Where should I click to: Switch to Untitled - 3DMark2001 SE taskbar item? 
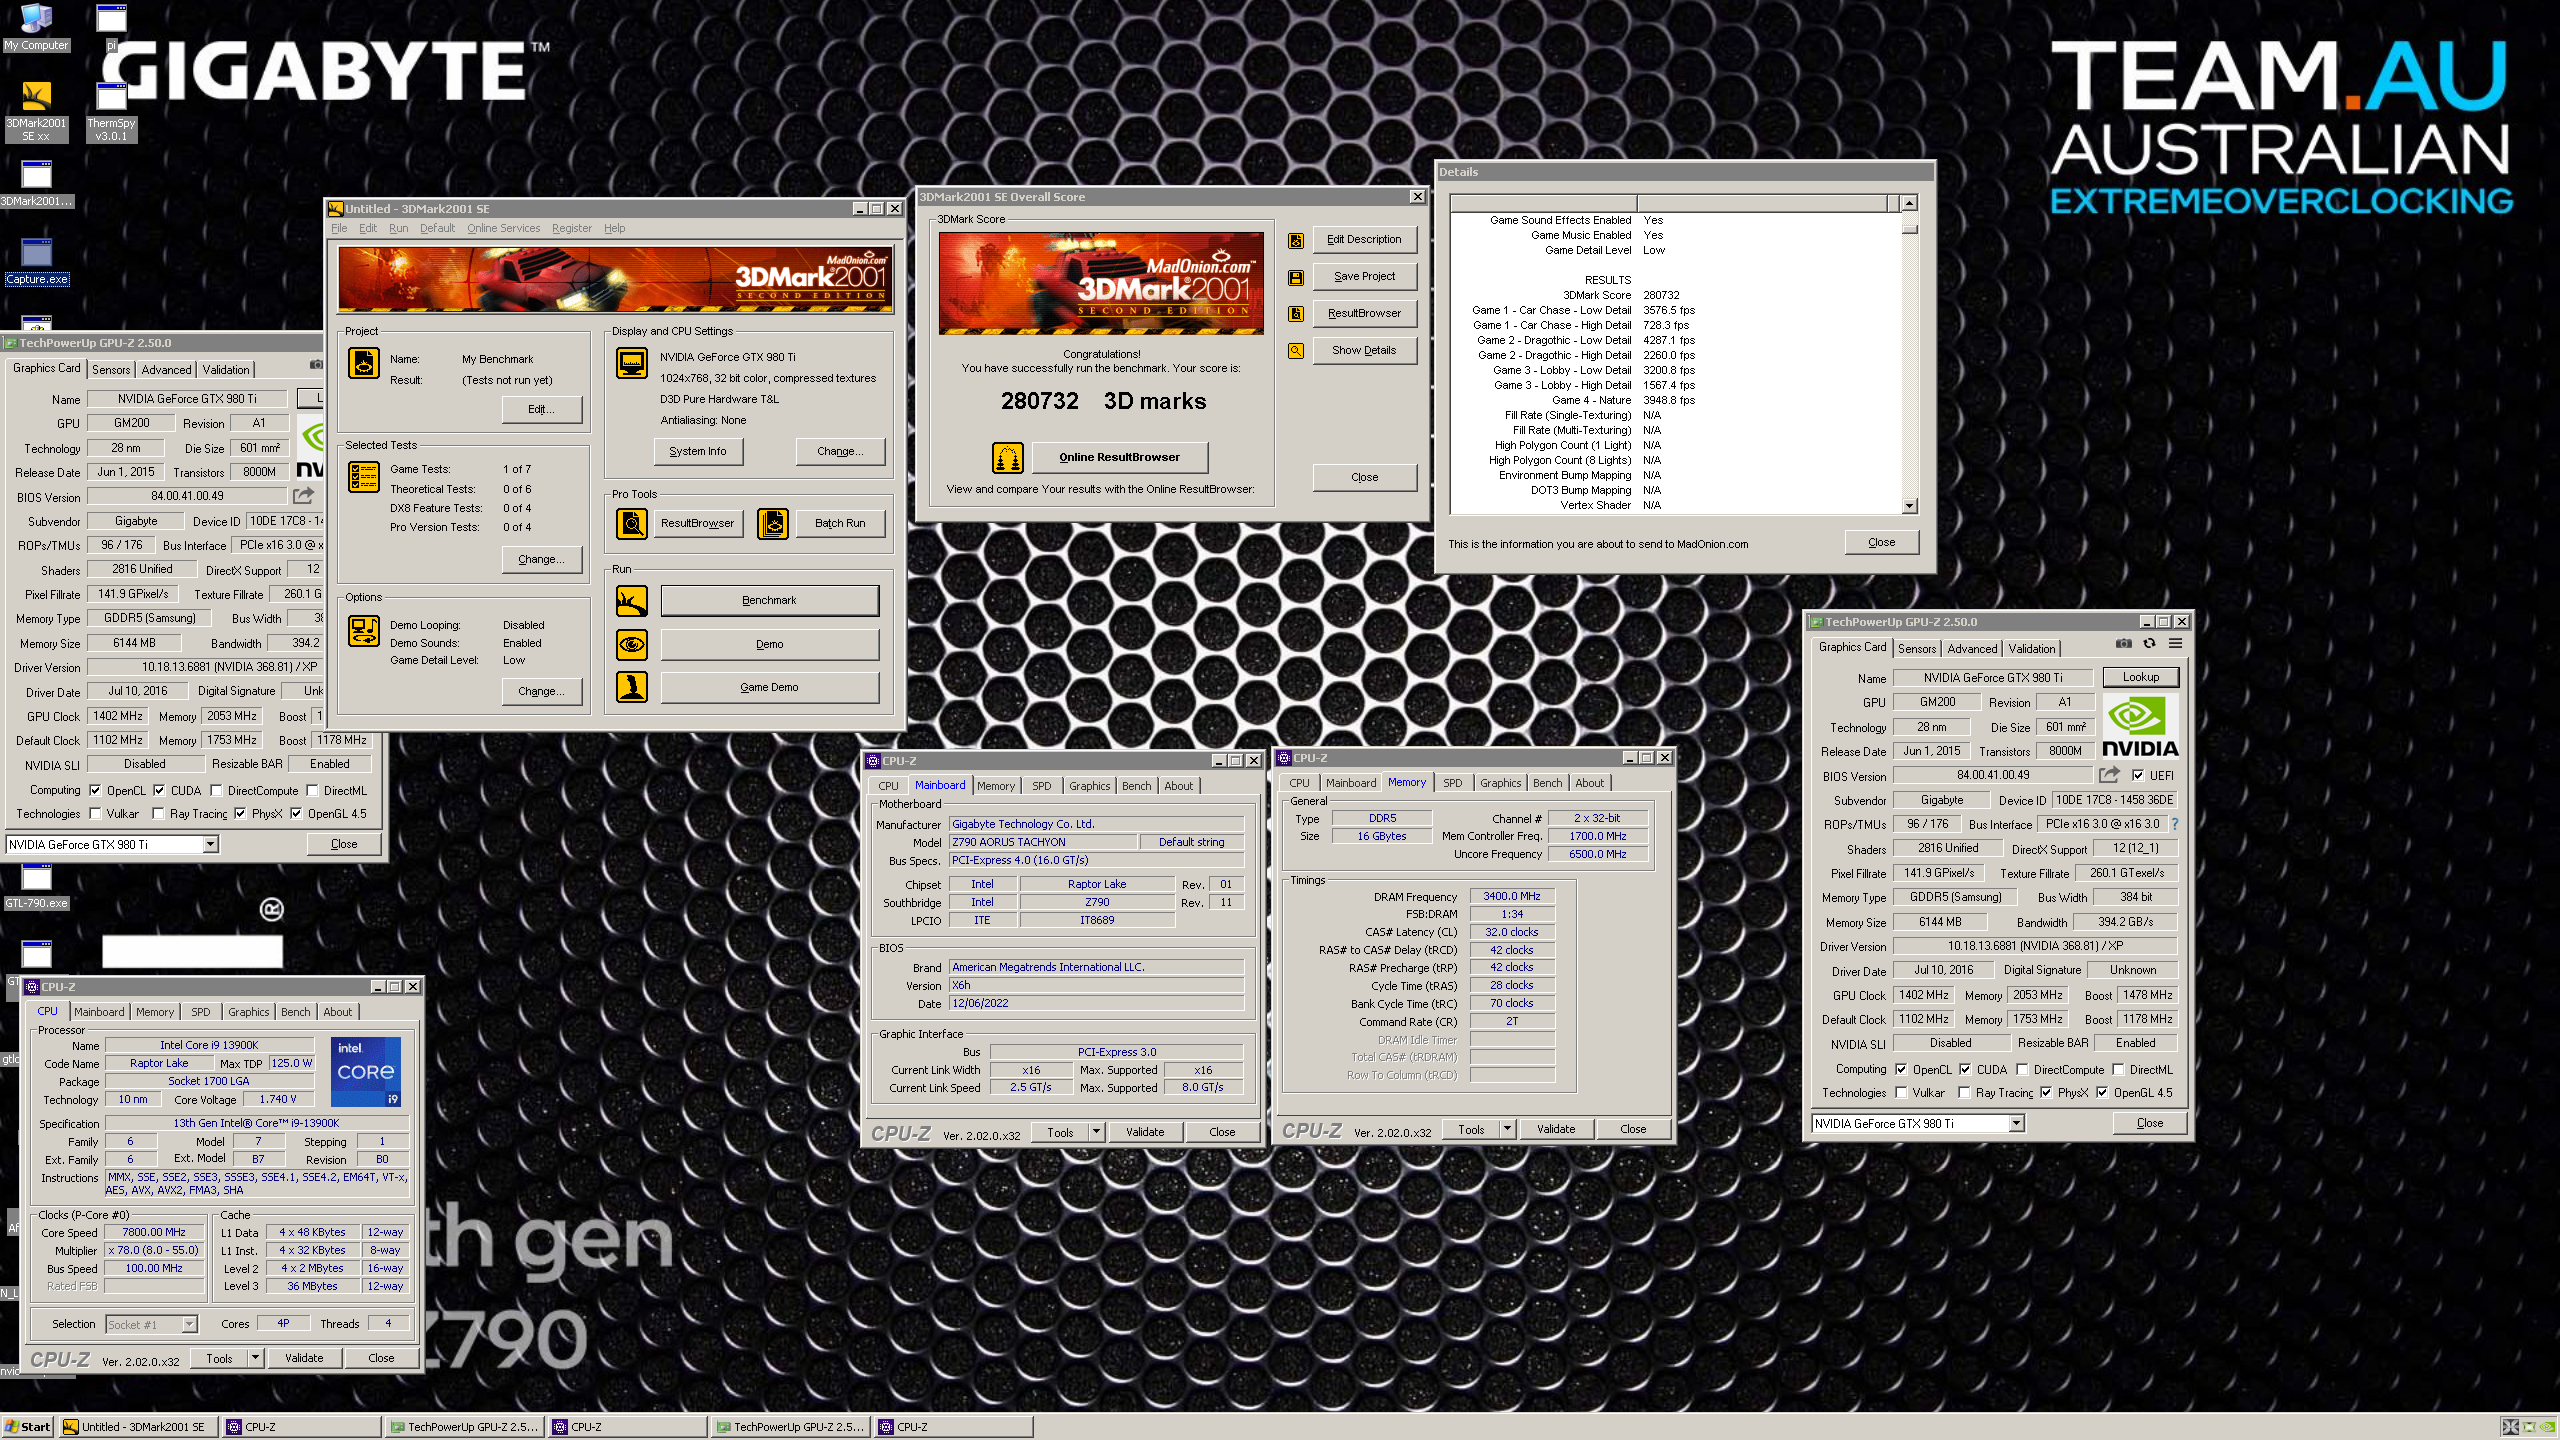click(139, 1427)
